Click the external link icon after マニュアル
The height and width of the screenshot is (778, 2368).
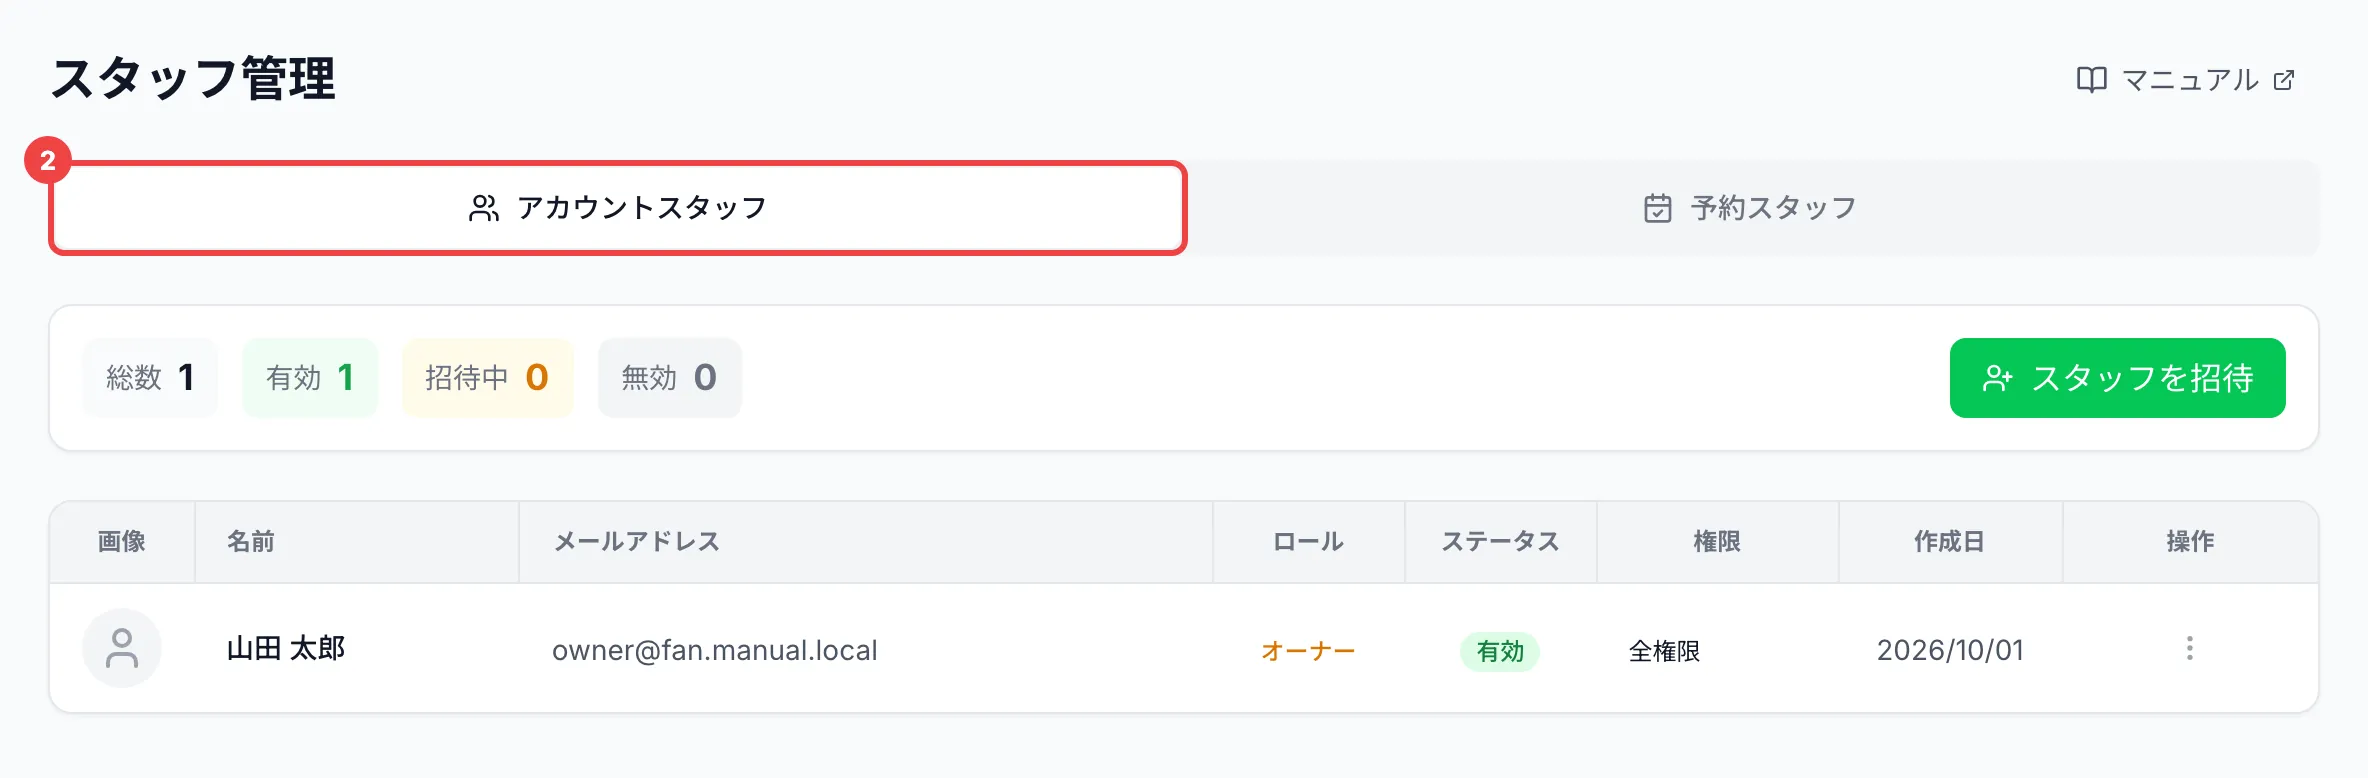click(x=2284, y=80)
